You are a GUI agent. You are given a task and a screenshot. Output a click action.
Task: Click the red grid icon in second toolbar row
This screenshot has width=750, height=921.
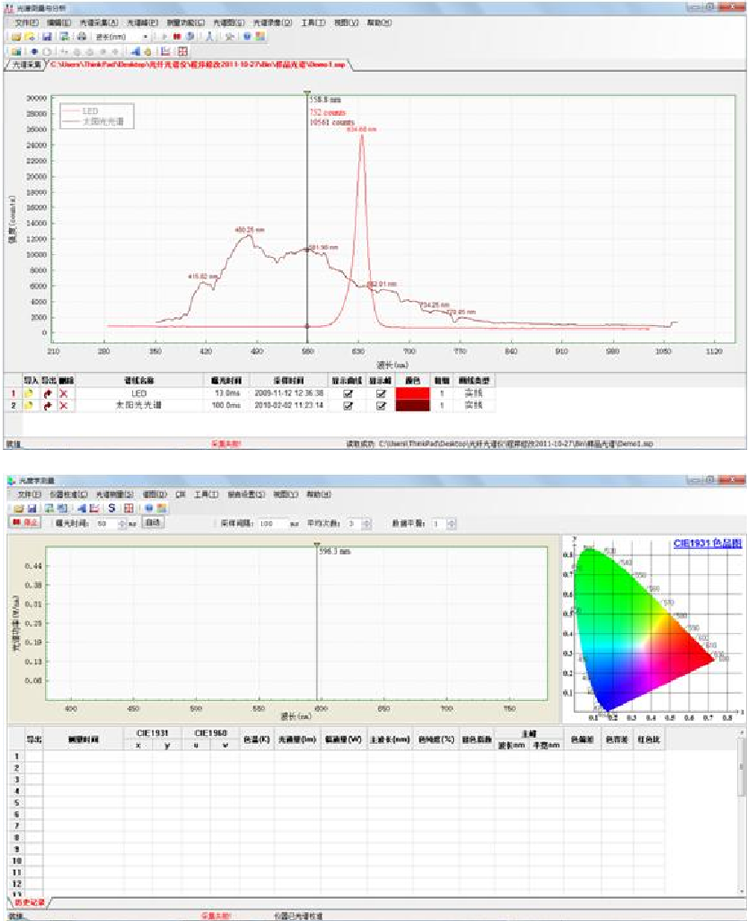click(183, 51)
